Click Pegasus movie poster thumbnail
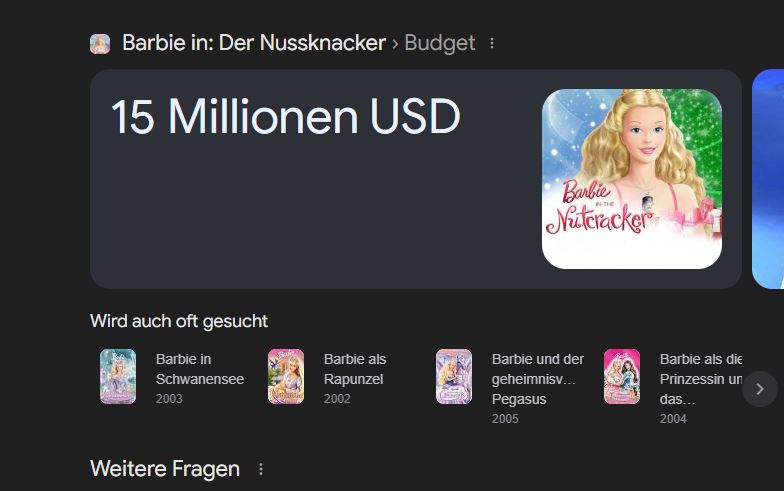 point(454,376)
